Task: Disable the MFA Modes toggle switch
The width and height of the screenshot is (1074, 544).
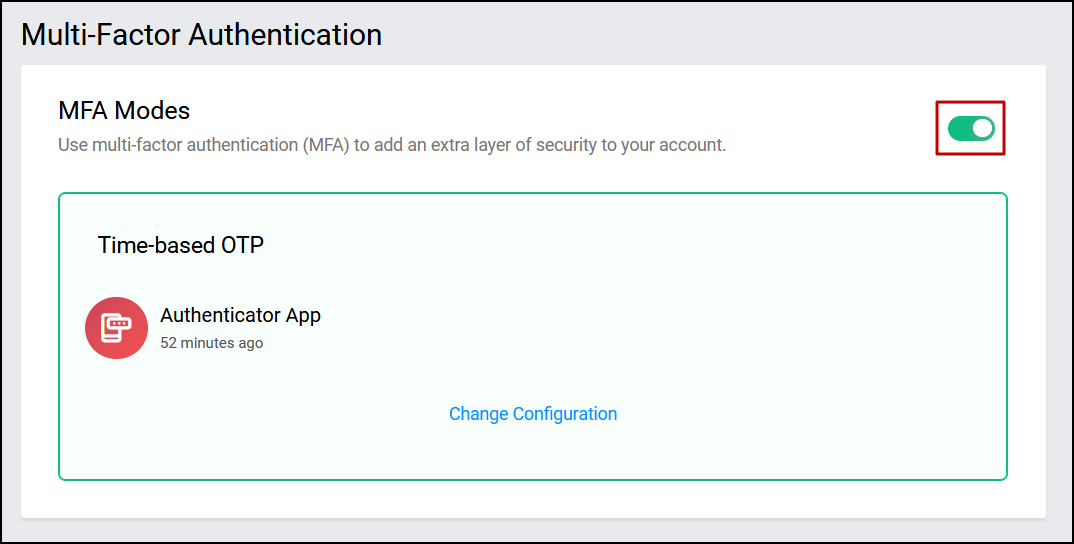Action: [971, 128]
